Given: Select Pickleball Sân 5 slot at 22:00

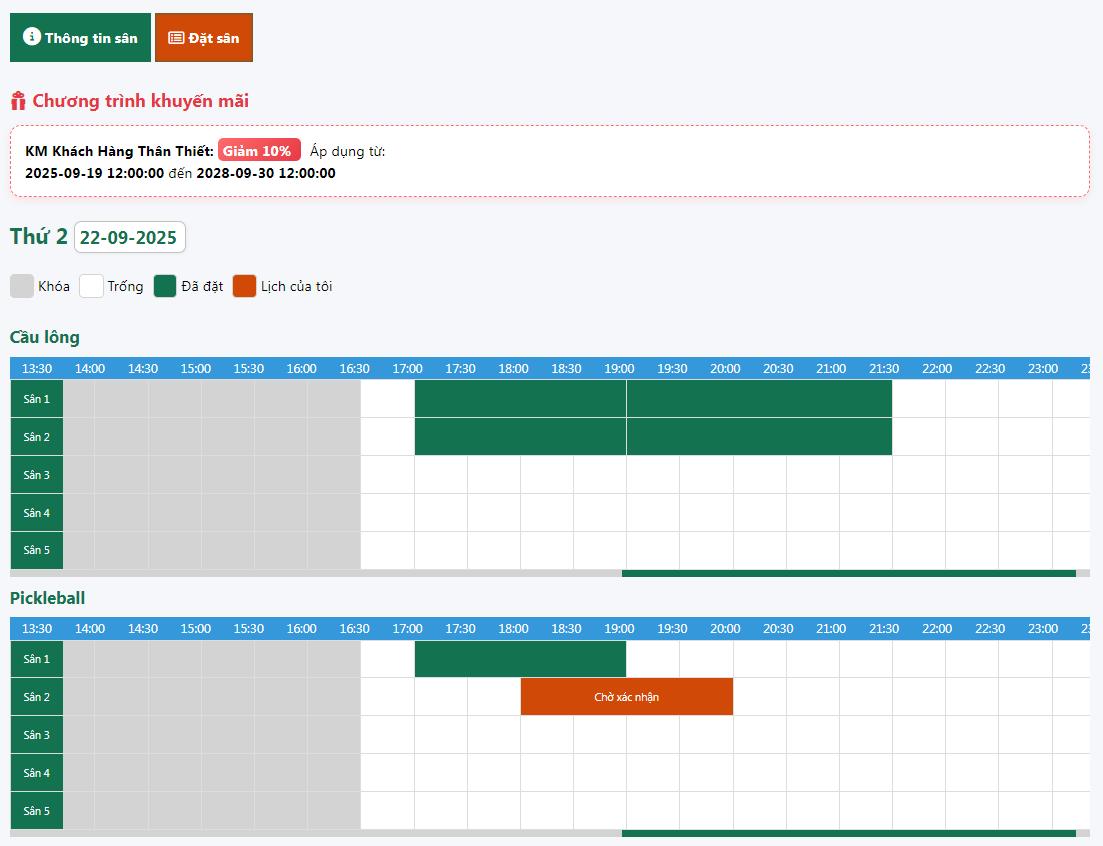Looking at the screenshot, I should point(971,811).
